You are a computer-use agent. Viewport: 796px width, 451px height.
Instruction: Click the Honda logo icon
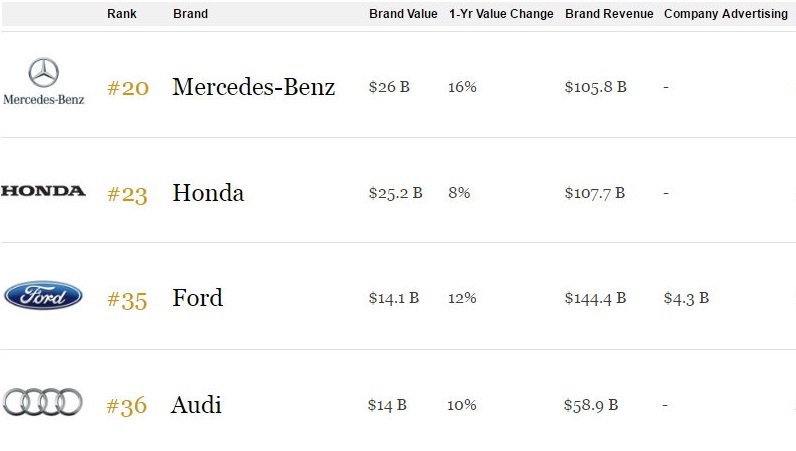tap(43, 191)
